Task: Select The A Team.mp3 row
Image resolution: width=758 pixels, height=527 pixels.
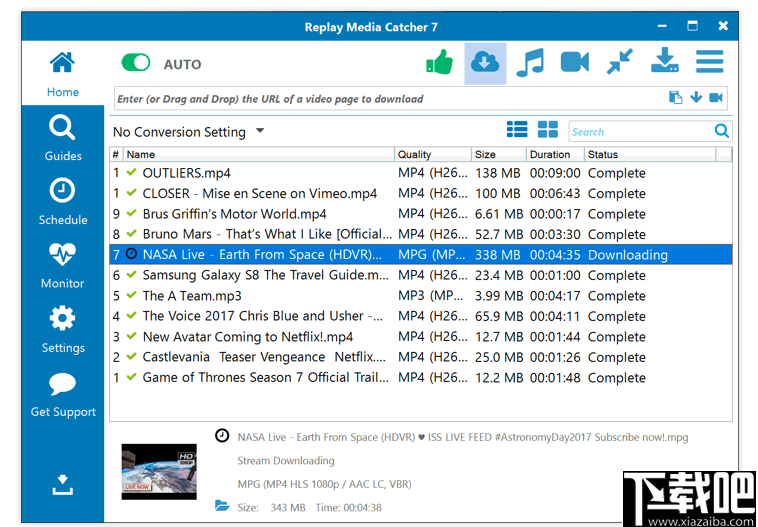Action: point(421,295)
